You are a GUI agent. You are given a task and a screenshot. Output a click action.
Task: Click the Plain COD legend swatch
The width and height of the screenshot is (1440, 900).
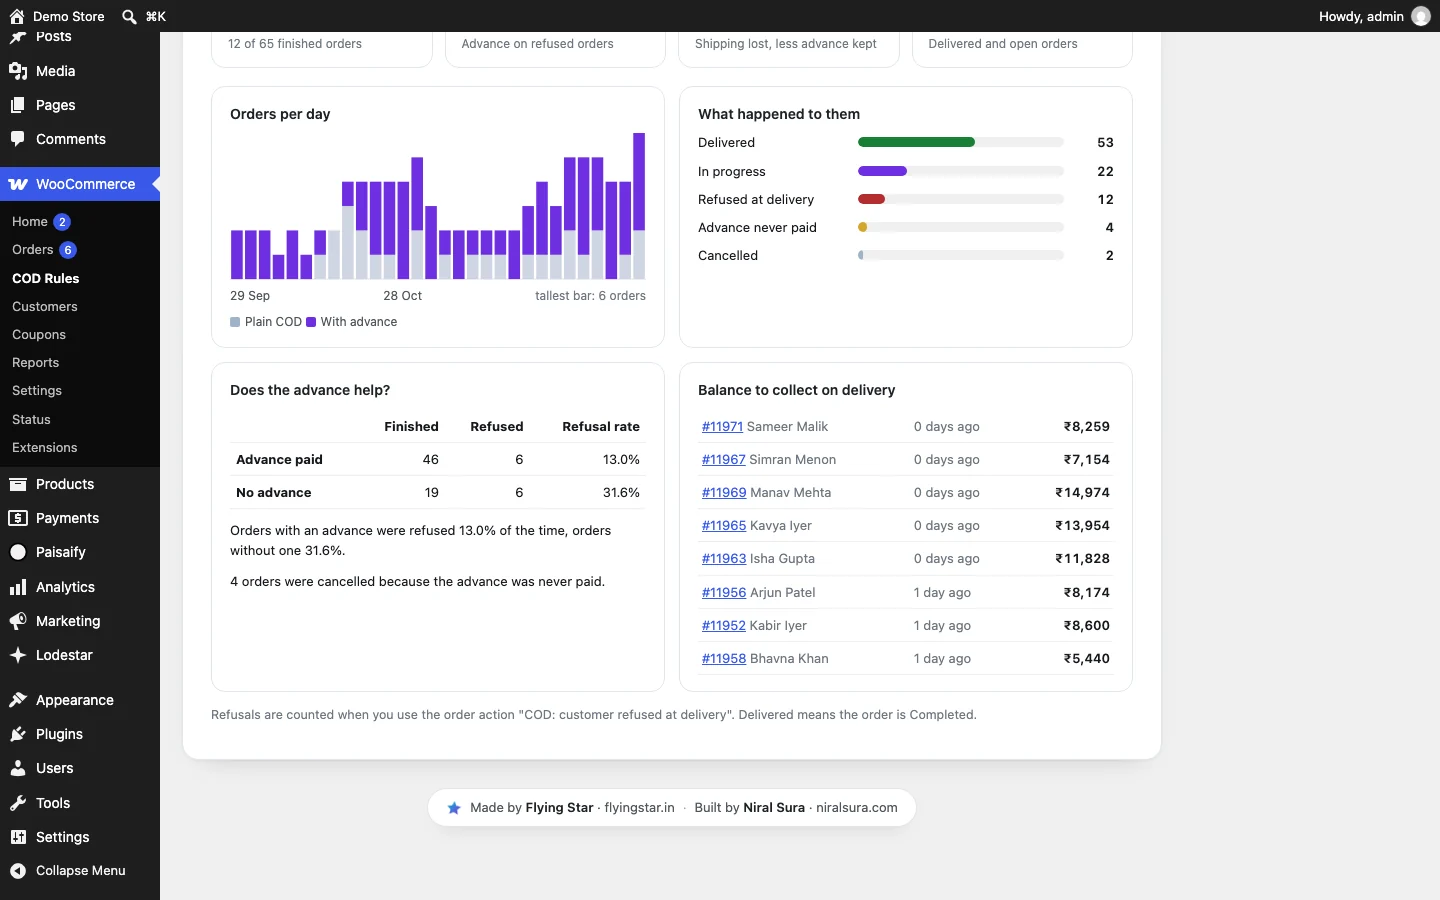tap(235, 322)
